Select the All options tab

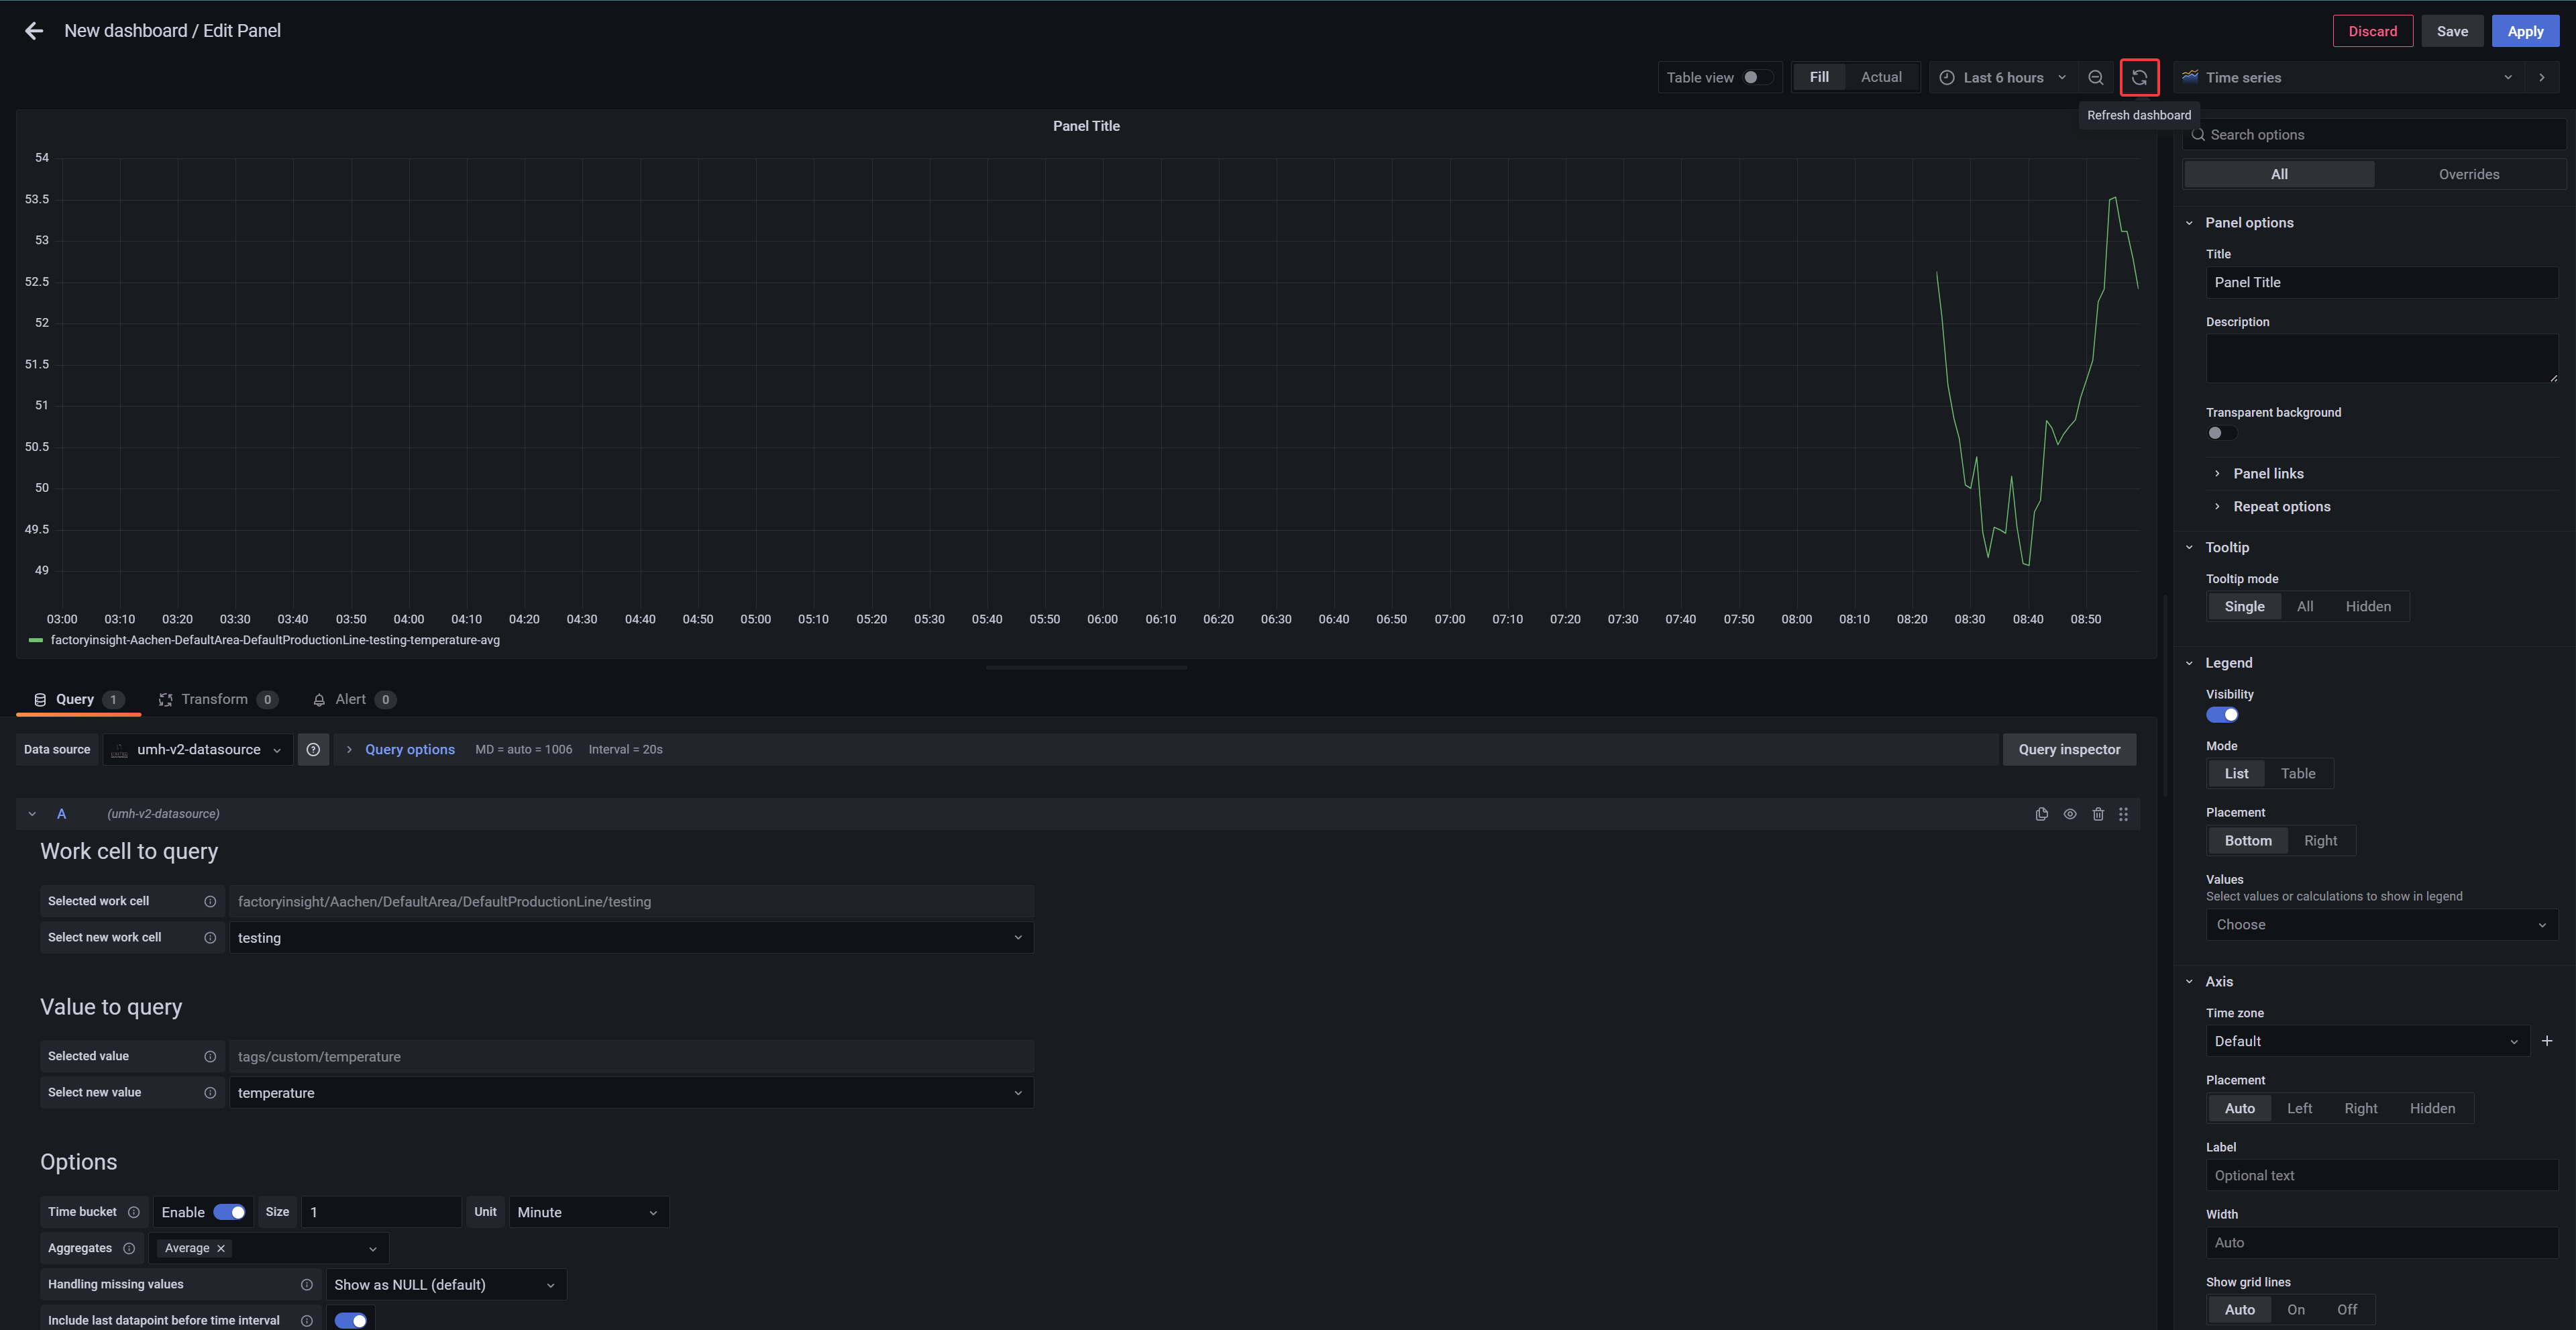pyautogui.click(x=2279, y=174)
